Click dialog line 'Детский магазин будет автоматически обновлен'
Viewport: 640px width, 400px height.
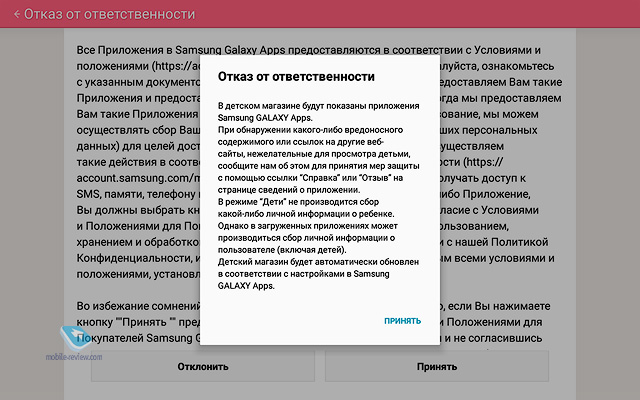318,262
